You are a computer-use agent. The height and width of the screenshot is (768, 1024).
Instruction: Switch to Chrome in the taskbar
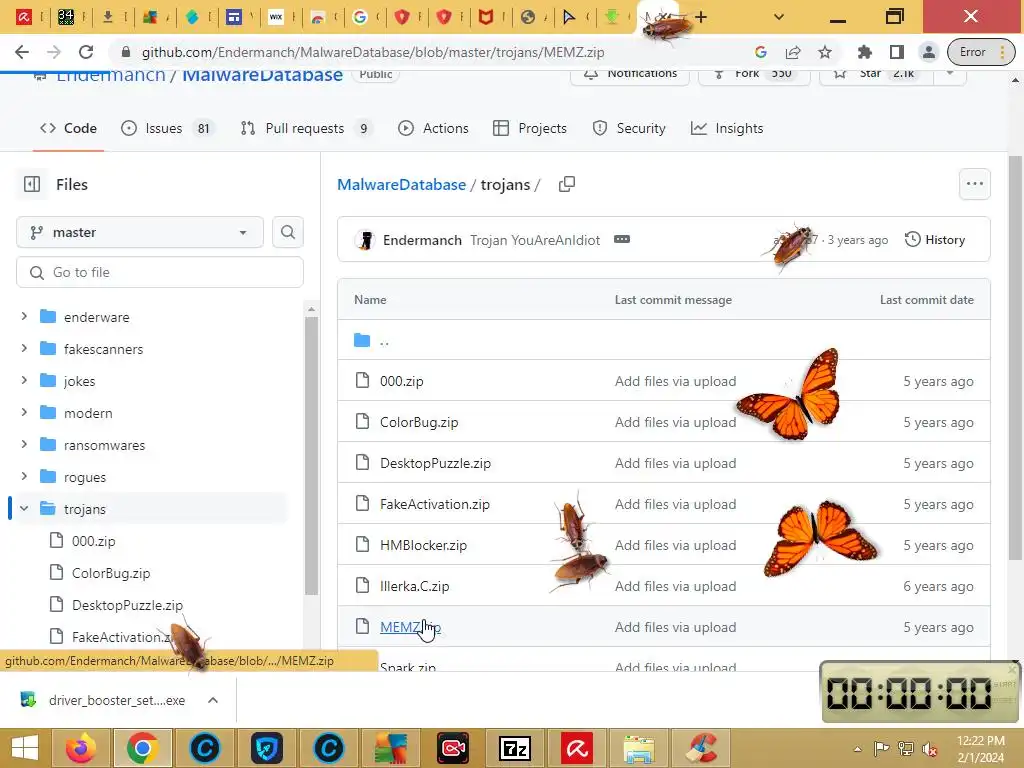142,748
